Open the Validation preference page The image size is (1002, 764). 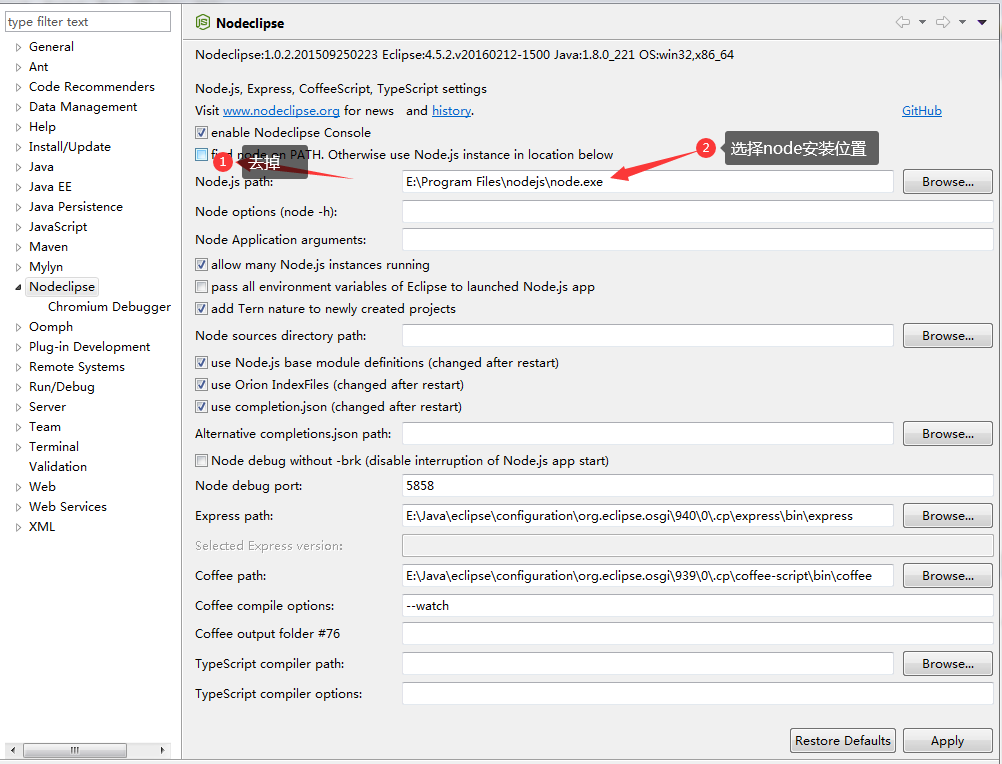(x=58, y=467)
